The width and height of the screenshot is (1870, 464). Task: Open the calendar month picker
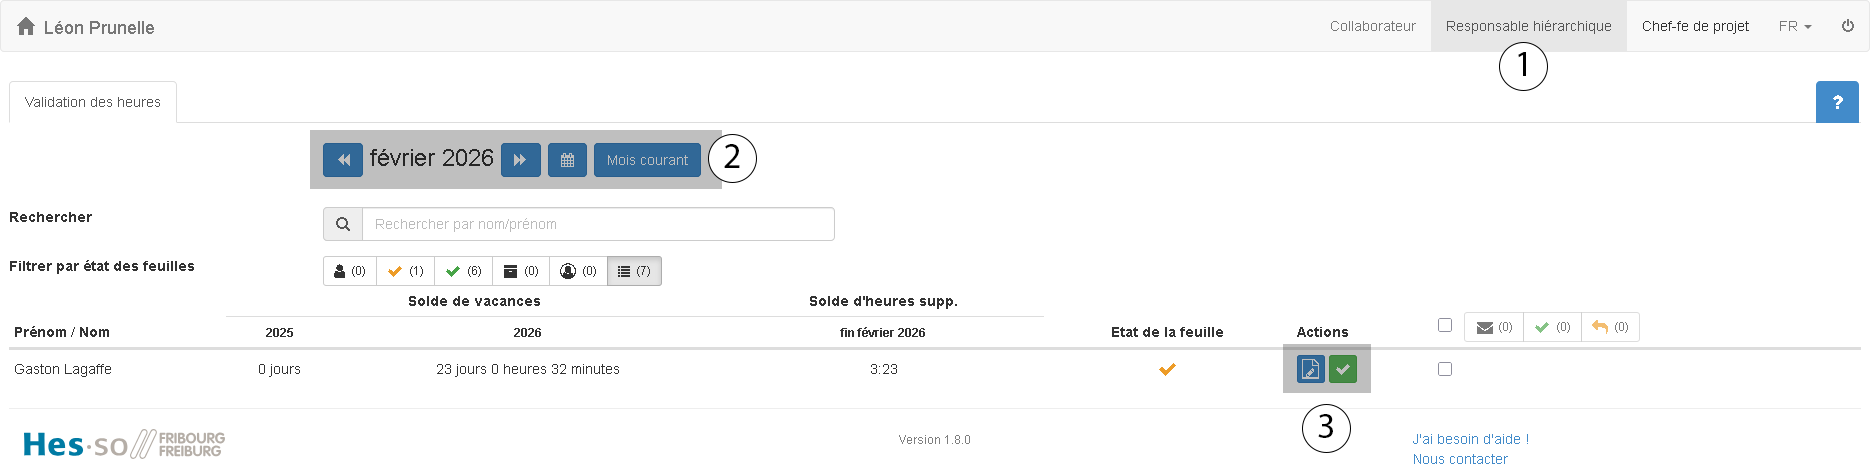[x=567, y=160]
